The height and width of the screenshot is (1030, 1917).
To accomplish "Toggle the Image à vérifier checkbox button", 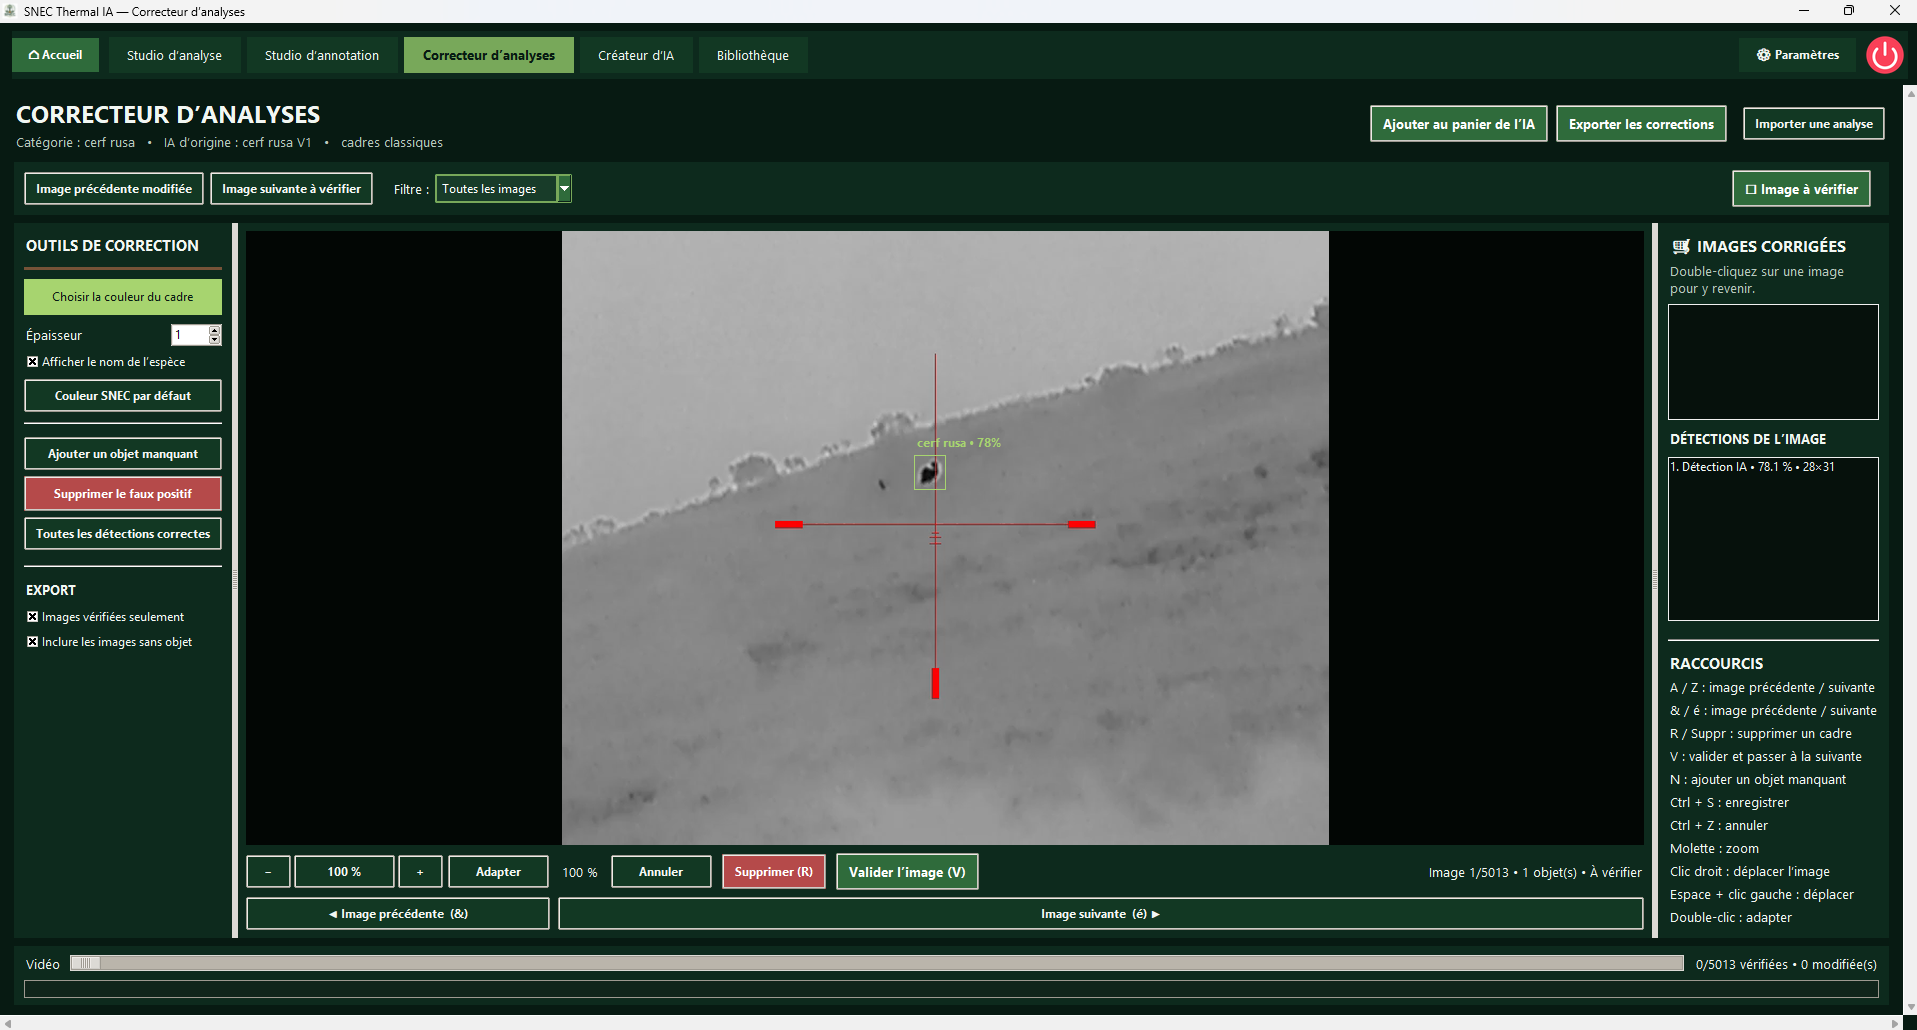I will coord(1801,189).
